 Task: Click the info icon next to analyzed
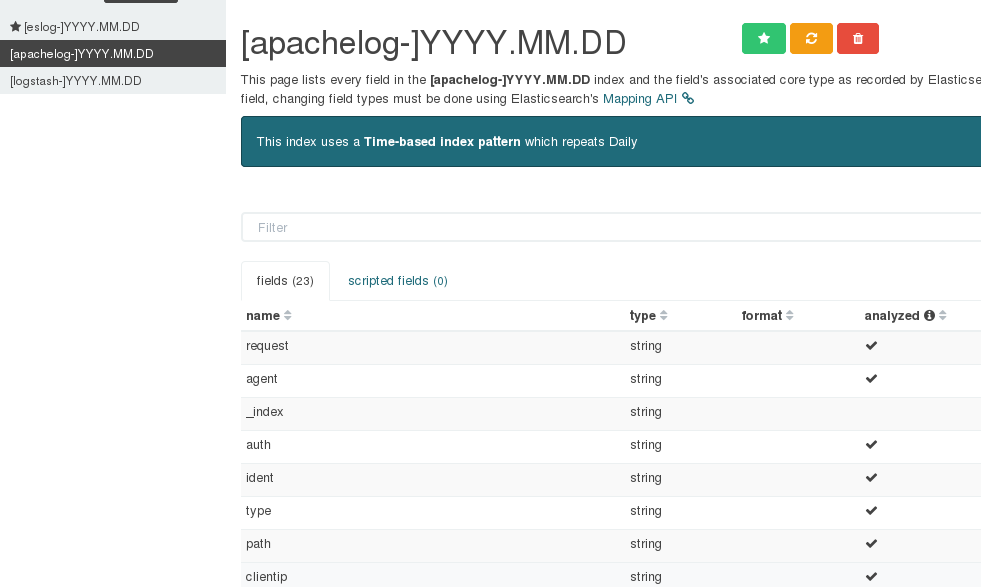pyautogui.click(x=929, y=315)
